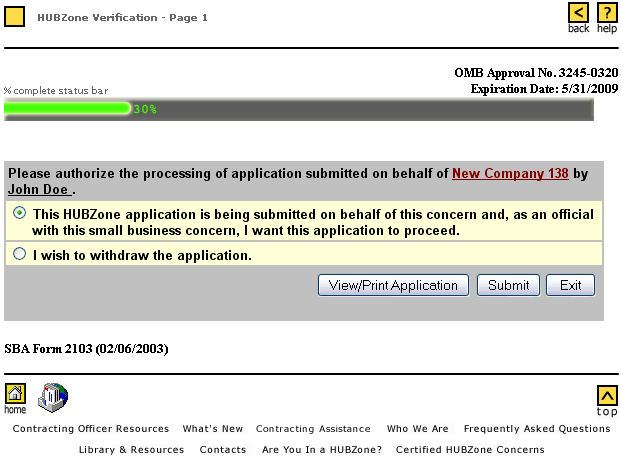Image resolution: width=621 pixels, height=461 pixels.
Task: Click the globe and buildings icon
Action: click(x=53, y=398)
